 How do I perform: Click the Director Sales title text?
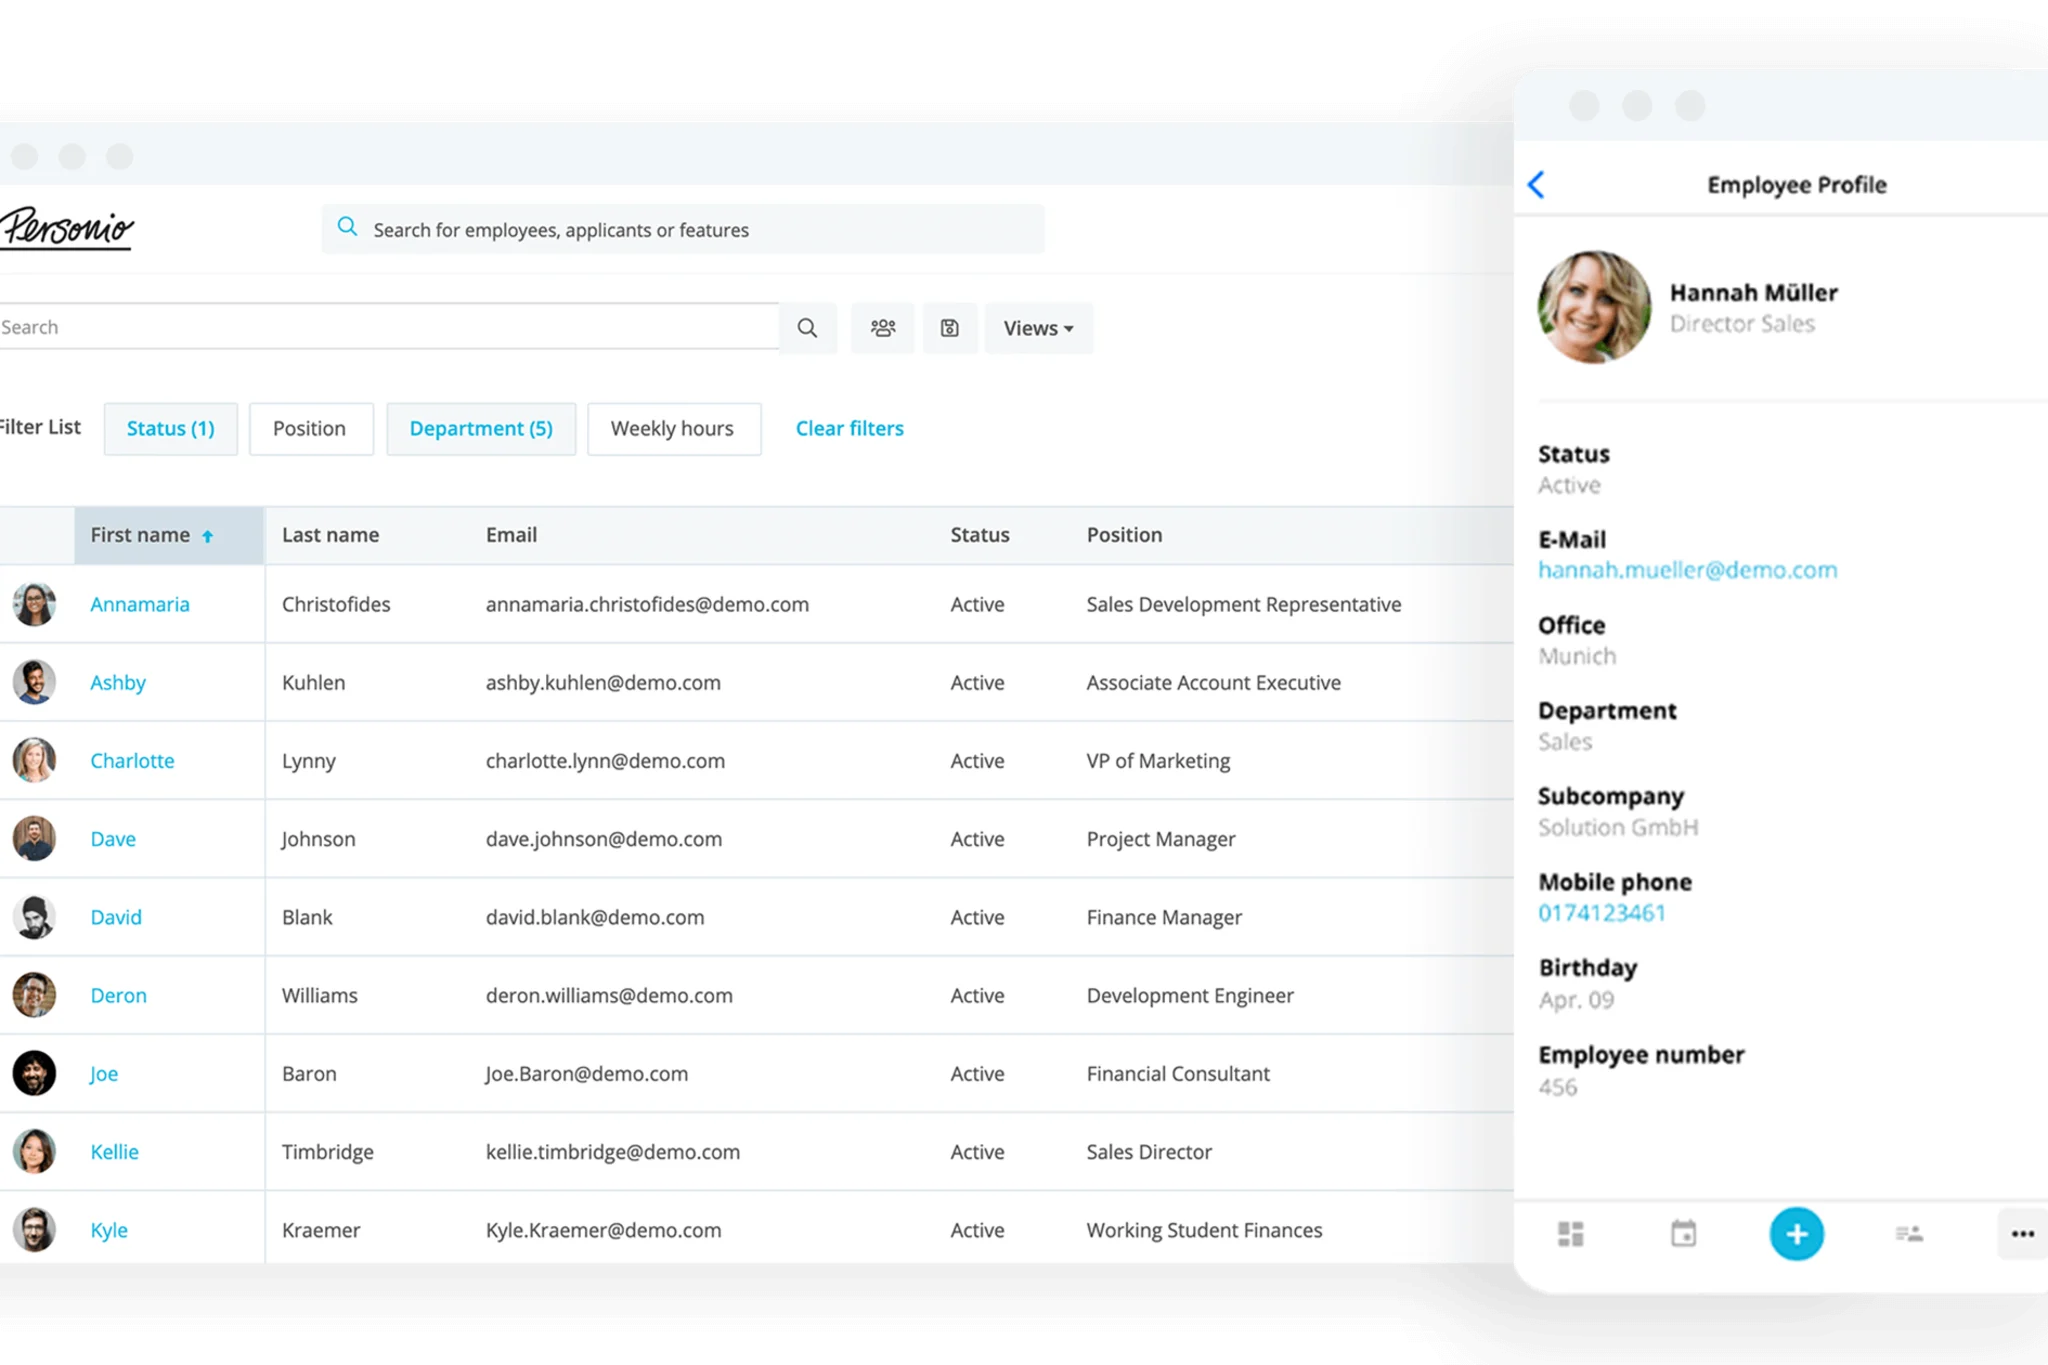pos(1742,324)
